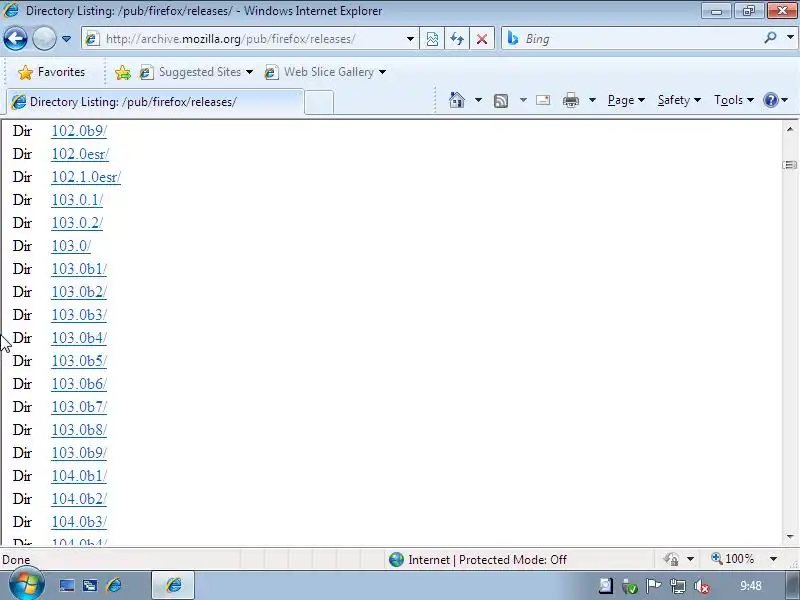
Task: Click the vertical scrollbar thumb
Action: [x=790, y=165]
